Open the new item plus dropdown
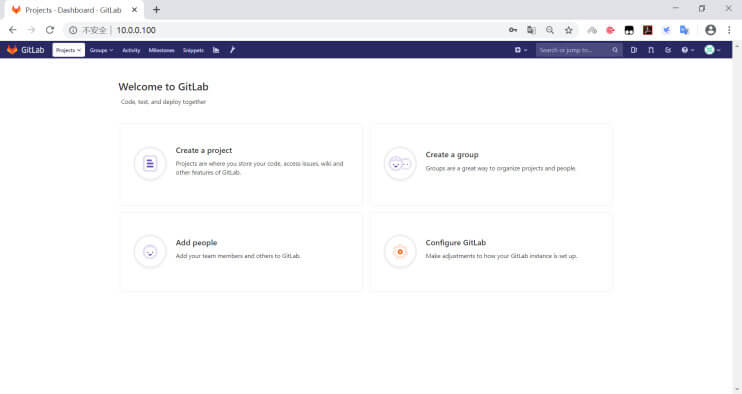The image size is (742, 394). (521, 50)
